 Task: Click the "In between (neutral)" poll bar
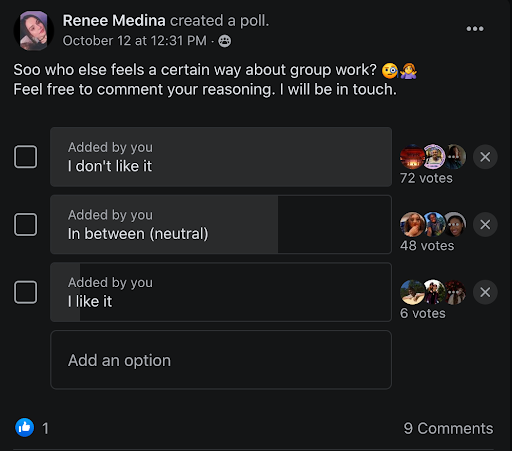point(221,224)
